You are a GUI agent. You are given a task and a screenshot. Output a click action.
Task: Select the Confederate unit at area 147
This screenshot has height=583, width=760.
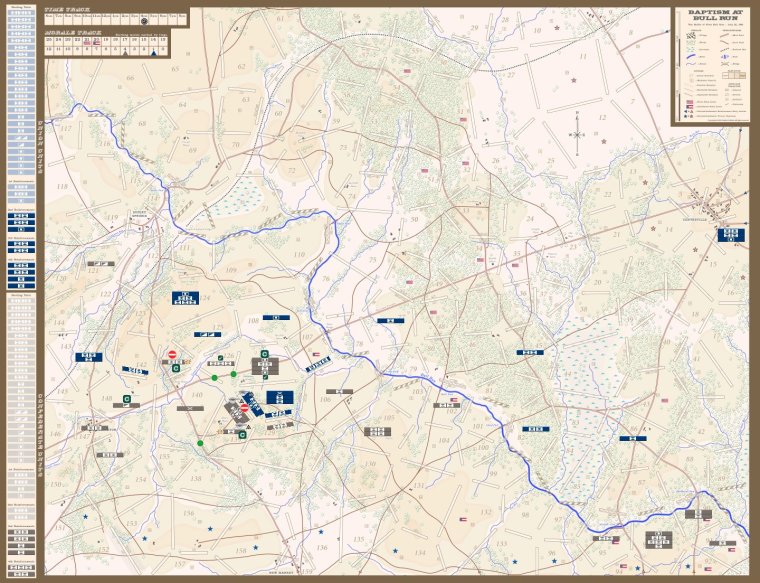95,428
